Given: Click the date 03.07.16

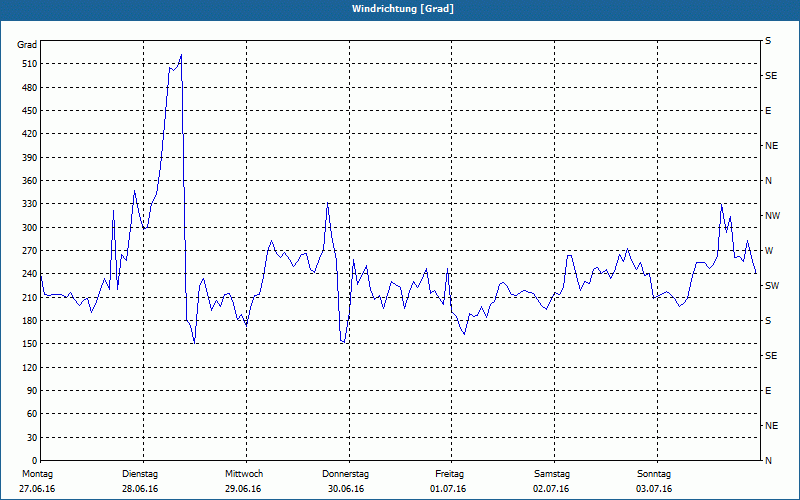Looking at the screenshot, I should pyautogui.click(x=654, y=489).
